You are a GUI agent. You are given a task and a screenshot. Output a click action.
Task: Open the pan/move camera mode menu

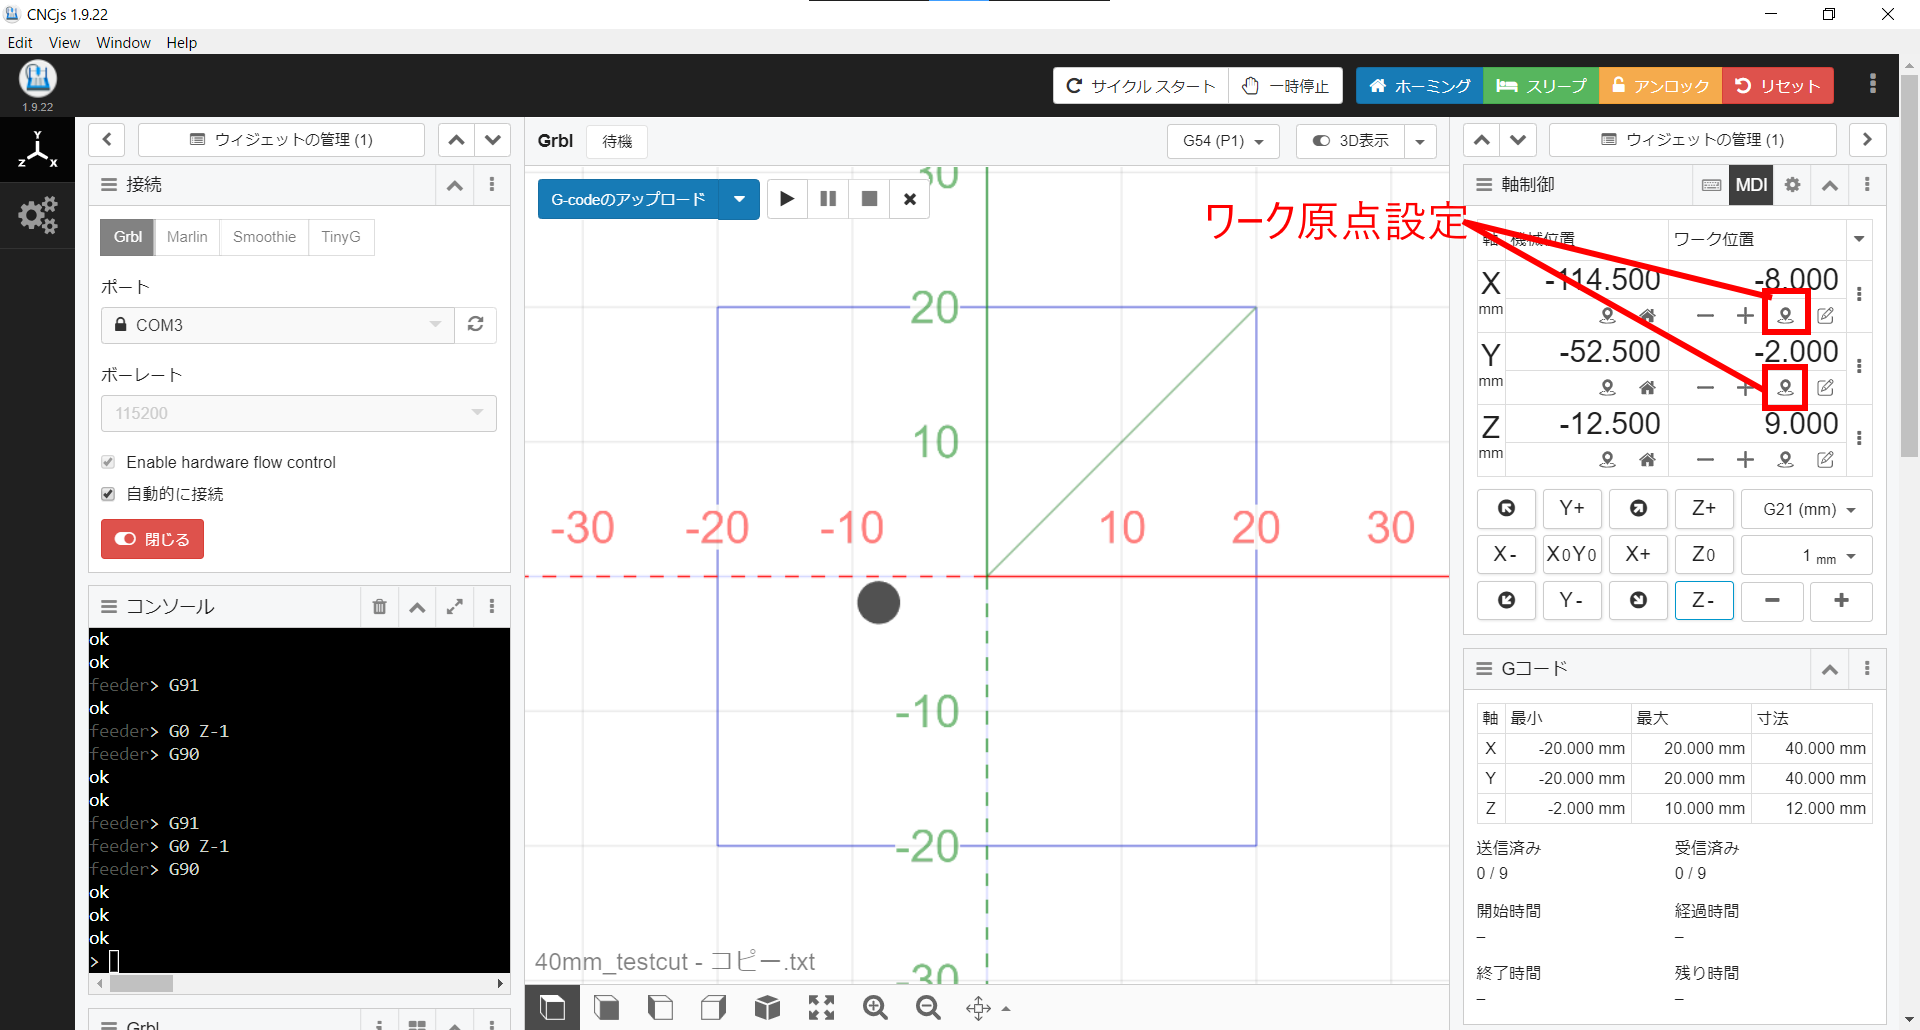(987, 1007)
